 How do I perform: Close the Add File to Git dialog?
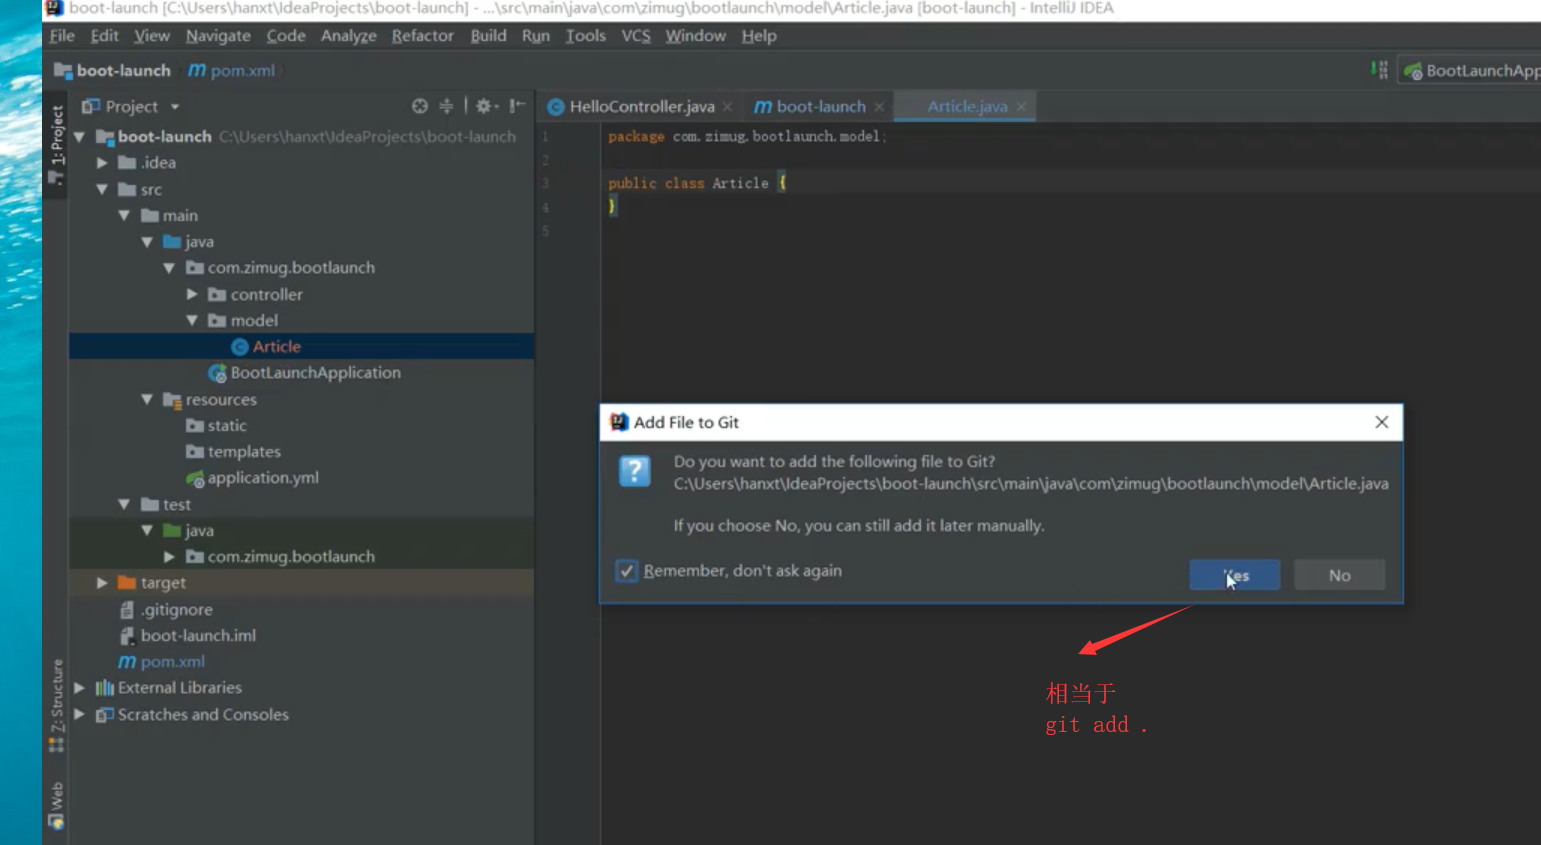click(x=1382, y=422)
